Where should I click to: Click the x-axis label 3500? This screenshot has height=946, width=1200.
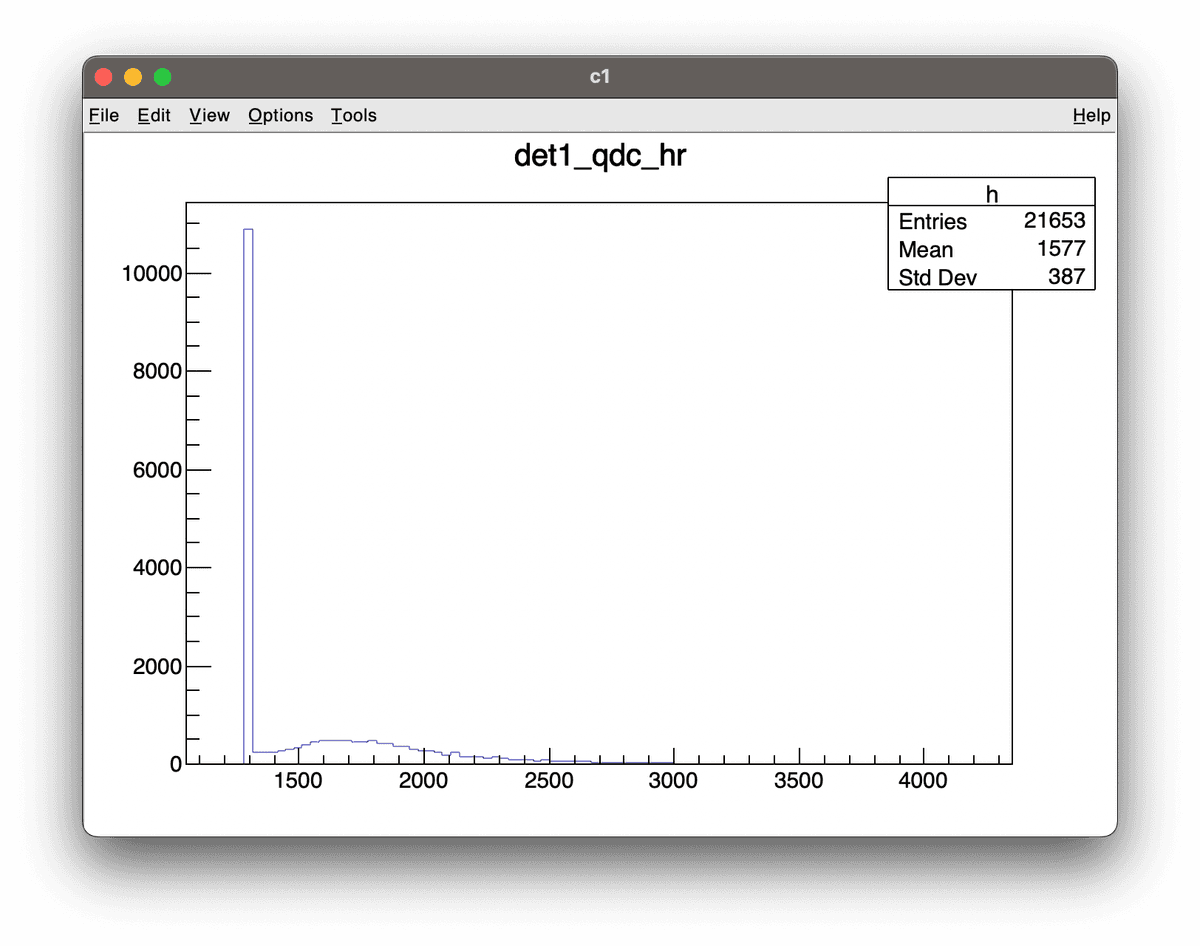click(798, 781)
